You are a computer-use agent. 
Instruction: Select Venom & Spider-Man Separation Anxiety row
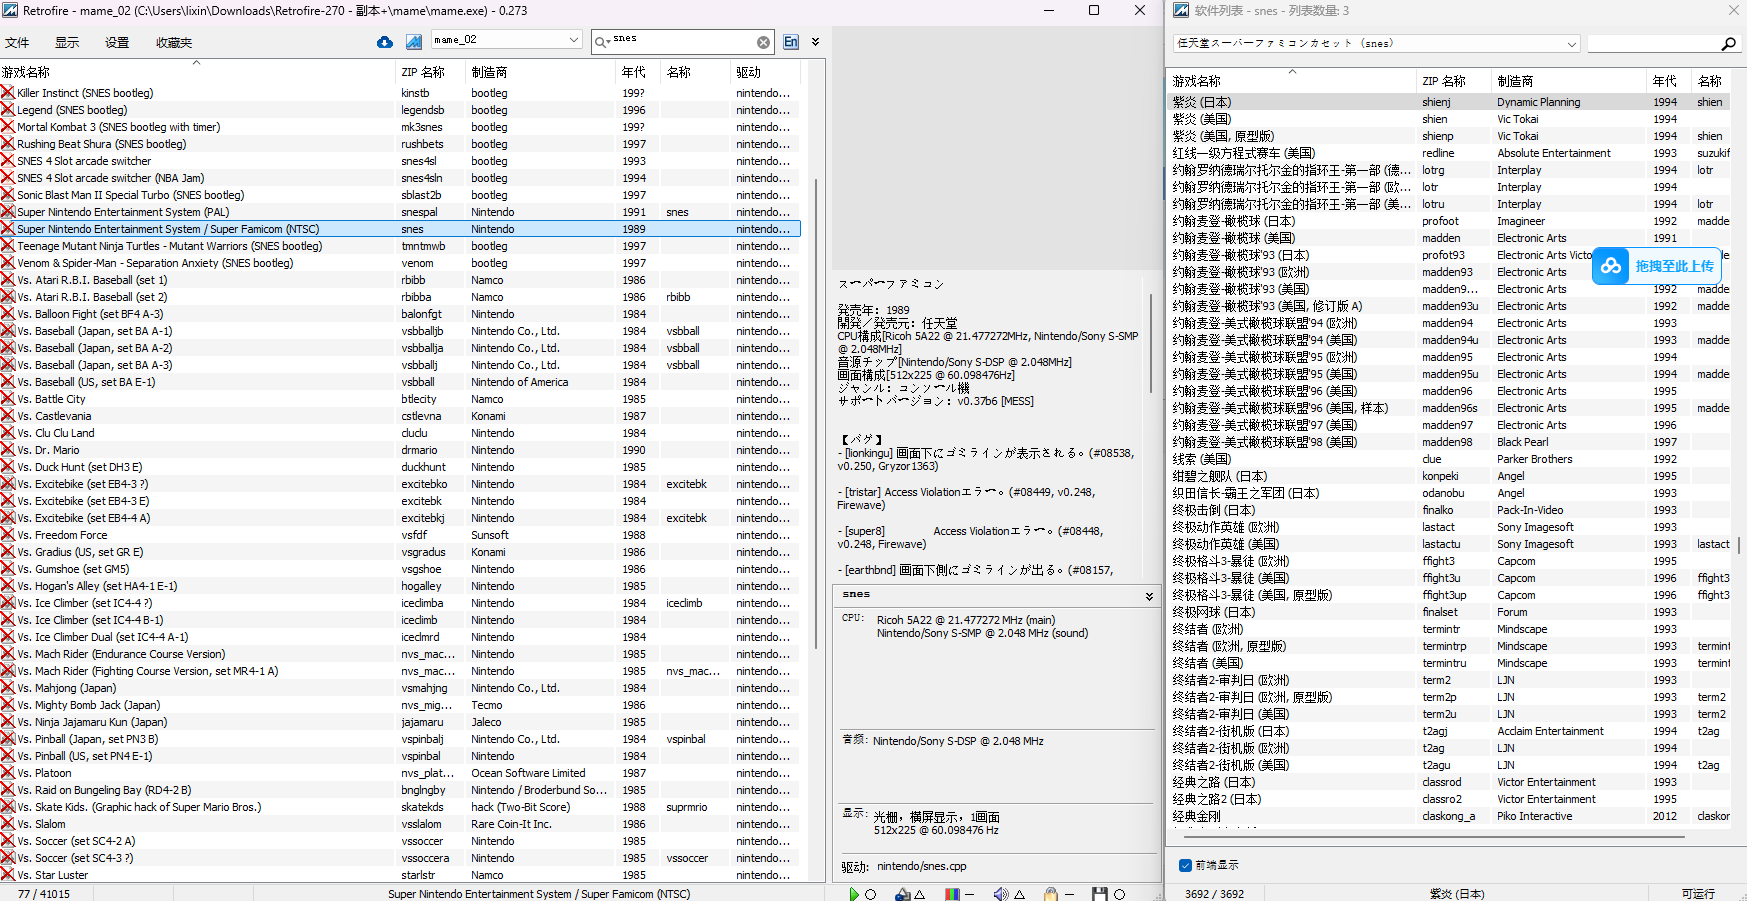pyautogui.click(x=400, y=263)
